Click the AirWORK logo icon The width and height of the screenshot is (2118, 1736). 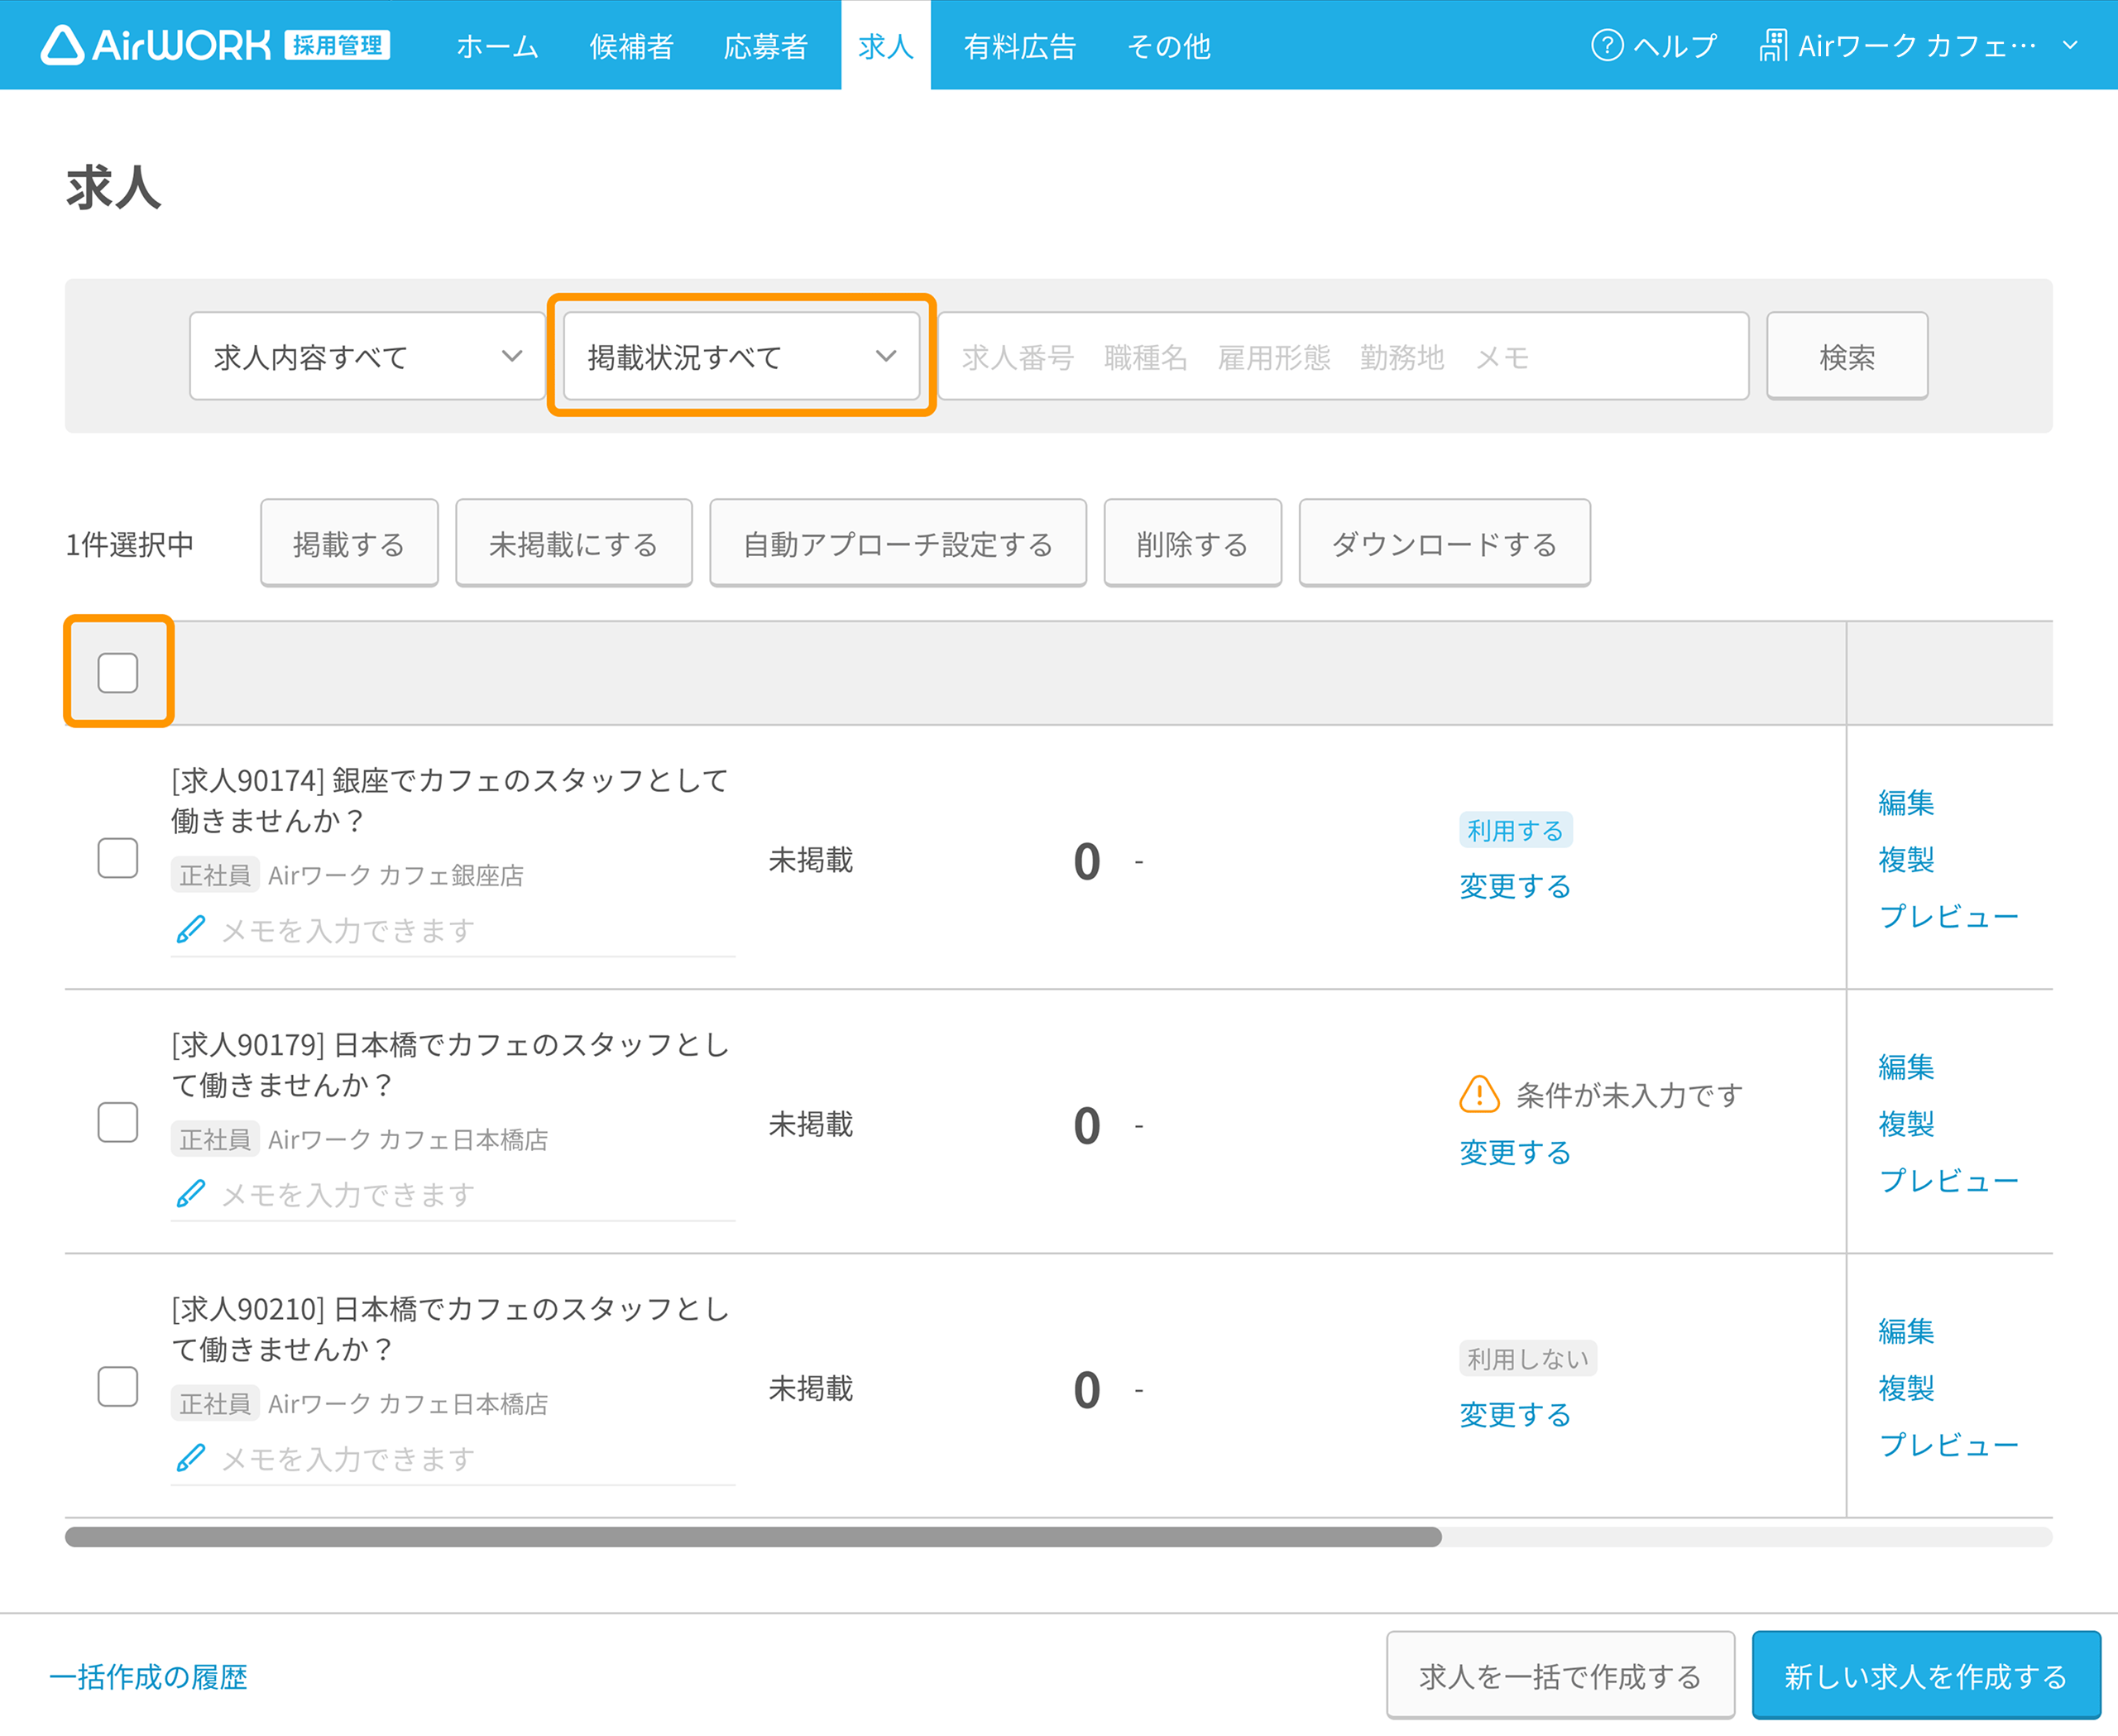[x=62, y=45]
